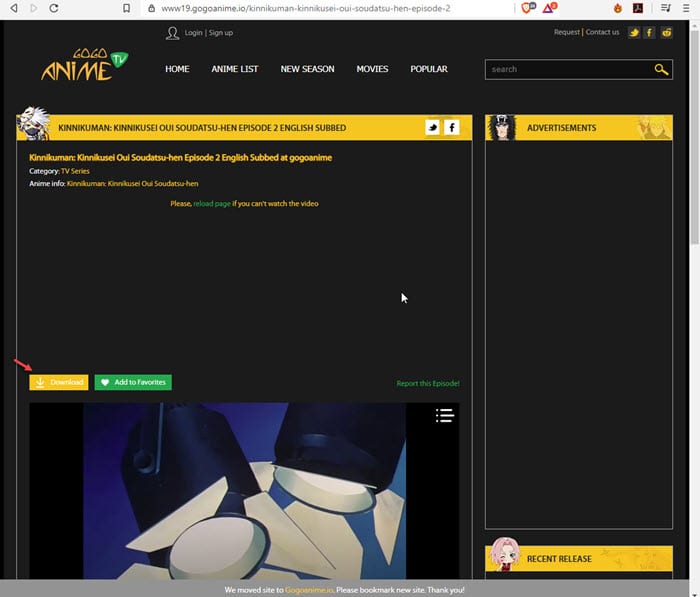The width and height of the screenshot is (700, 597).
Task: Open Reddit icon in top header
Action: pyautogui.click(x=667, y=33)
